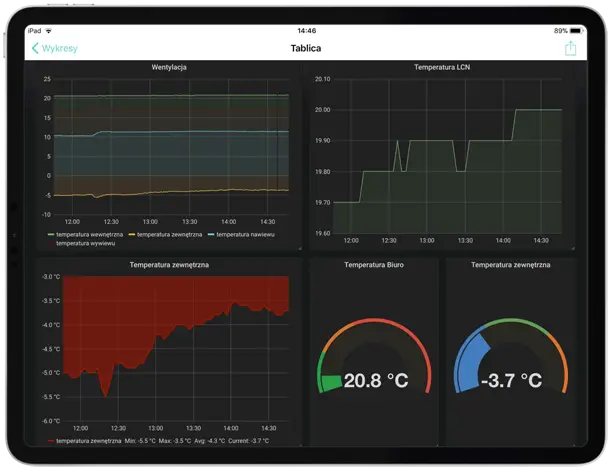Image resolution: width=612 pixels, height=471 pixels.
Task: Click the 20.8 °C gauge value
Action: tap(375, 381)
